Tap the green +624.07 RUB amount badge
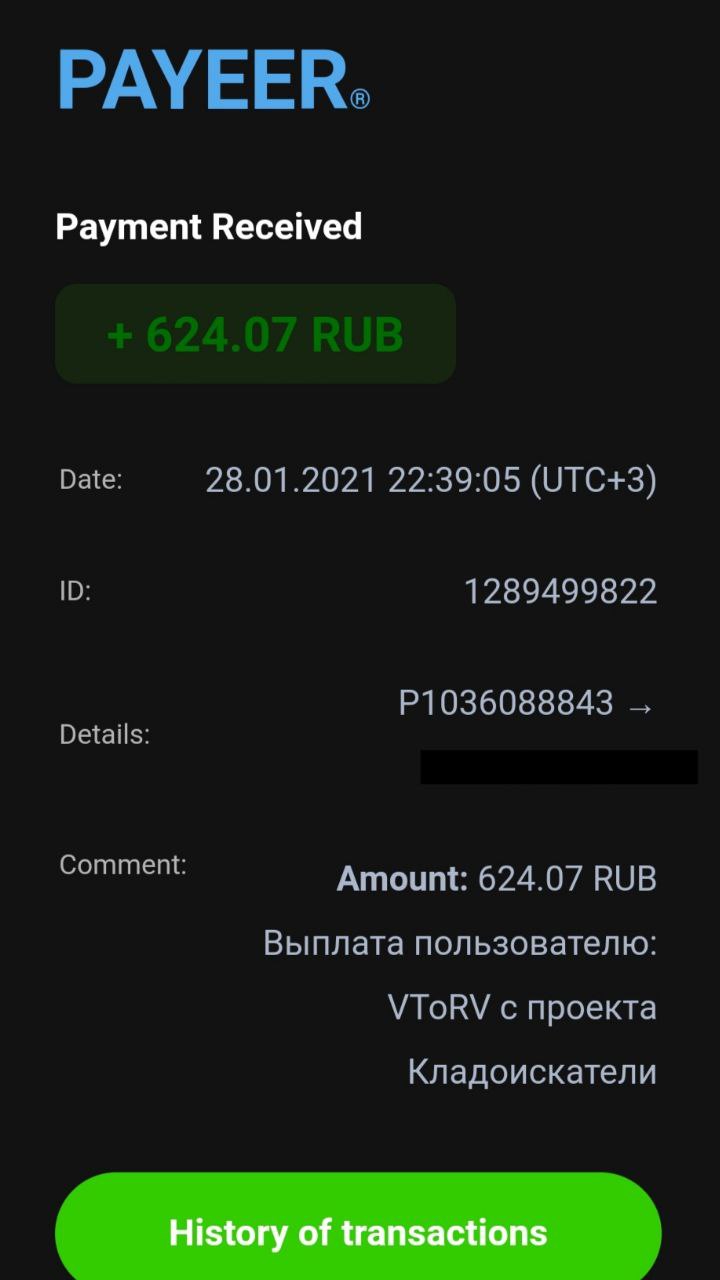Image resolution: width=720 pixels, height=1280 pixels. pos(255,334)
